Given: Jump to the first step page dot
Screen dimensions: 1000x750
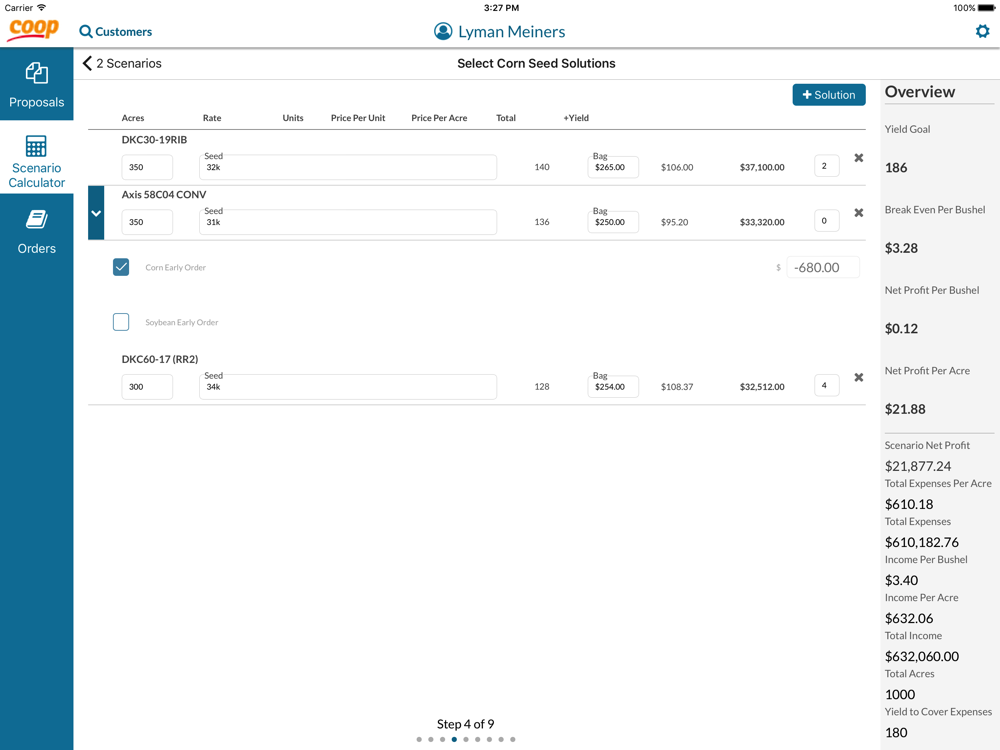Looking at the screenshot, I should click(419, 739).
